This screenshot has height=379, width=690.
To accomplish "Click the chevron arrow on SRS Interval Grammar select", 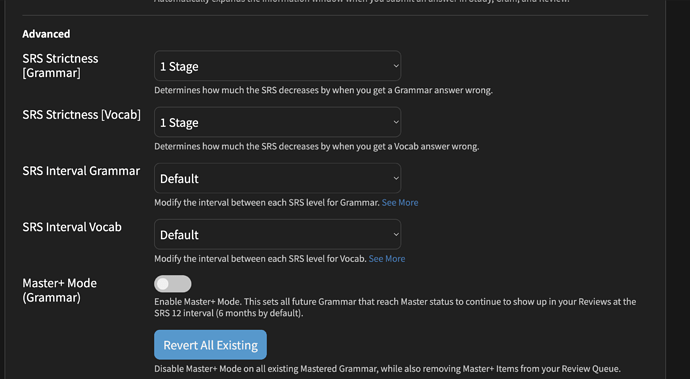I will coord(396,178).
